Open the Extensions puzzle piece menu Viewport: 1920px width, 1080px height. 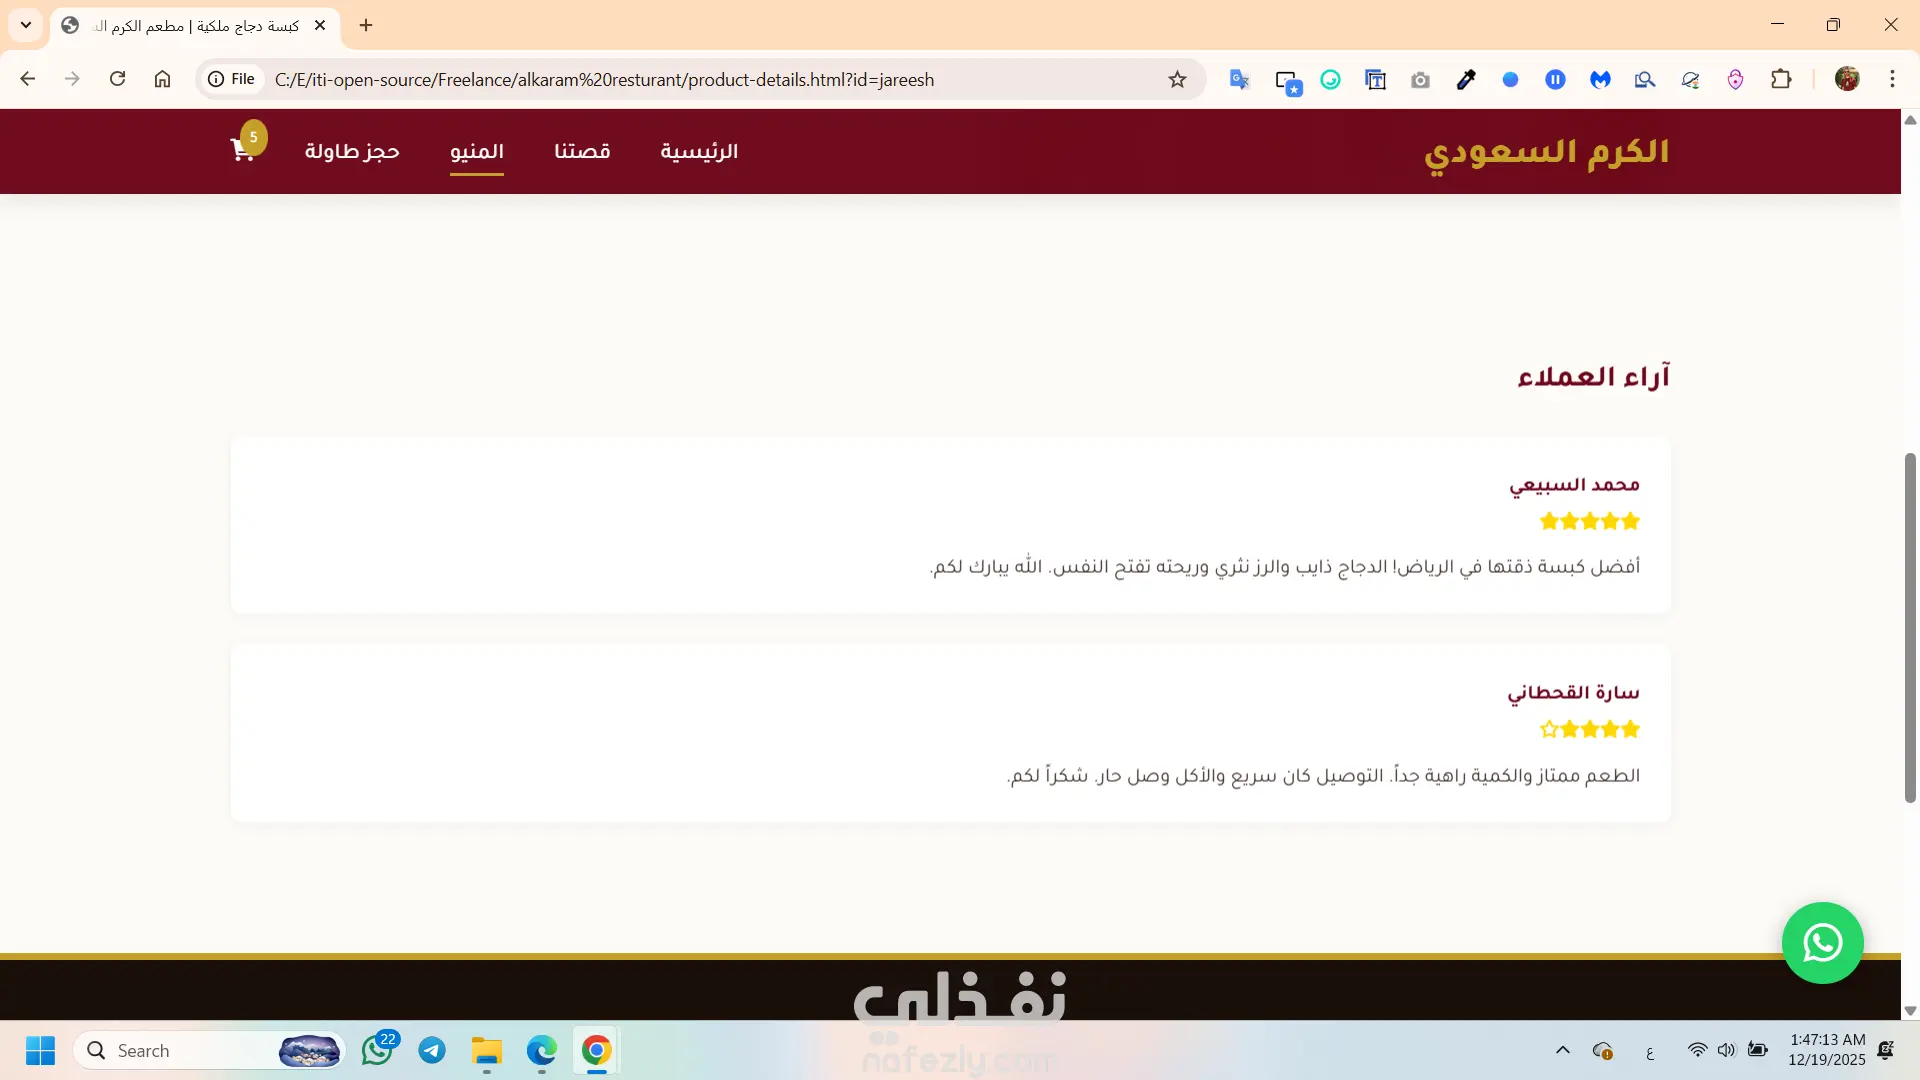pos(1781,80)
